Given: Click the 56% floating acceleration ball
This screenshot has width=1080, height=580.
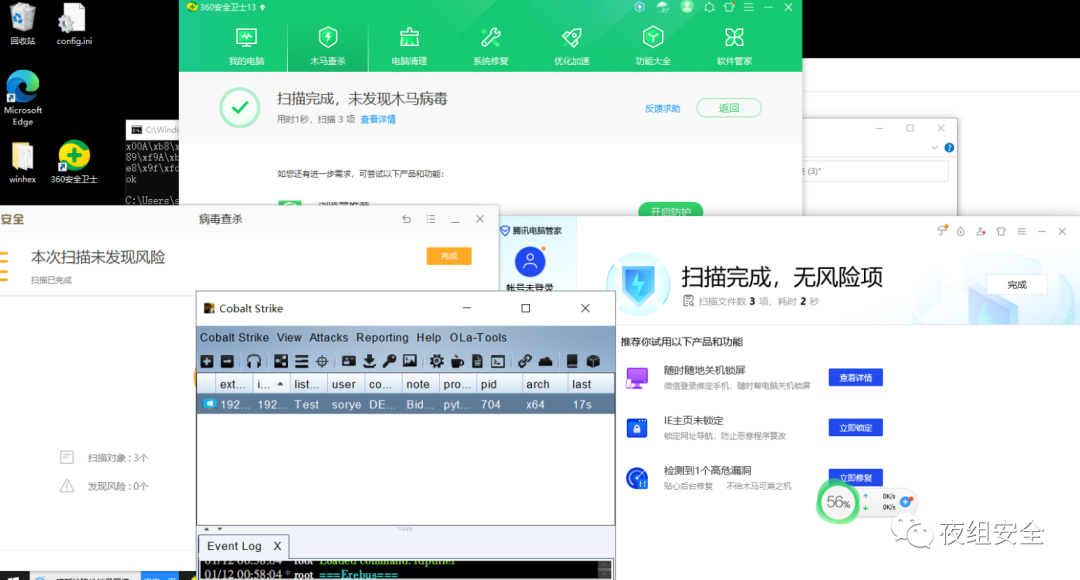Looking at the screenshot, I should tap(838, 502).
